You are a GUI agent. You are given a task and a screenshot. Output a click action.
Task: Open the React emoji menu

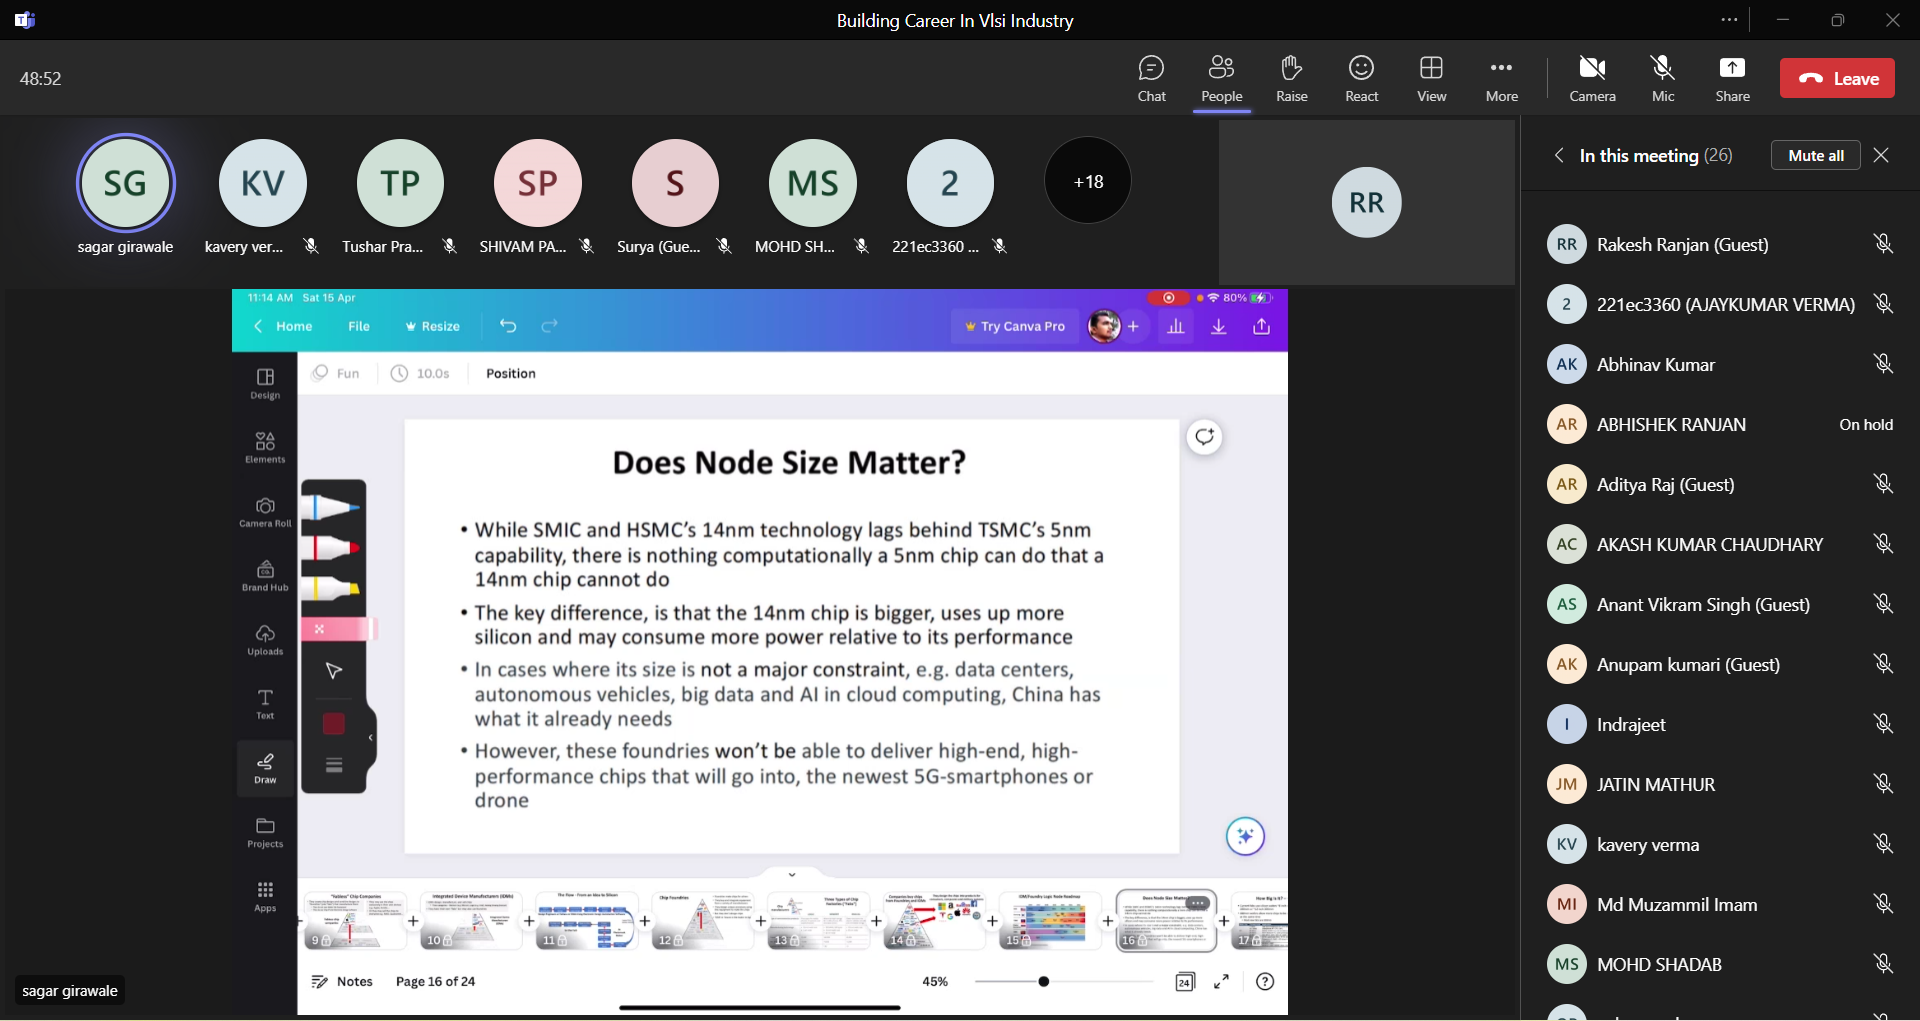(1361, 79)
